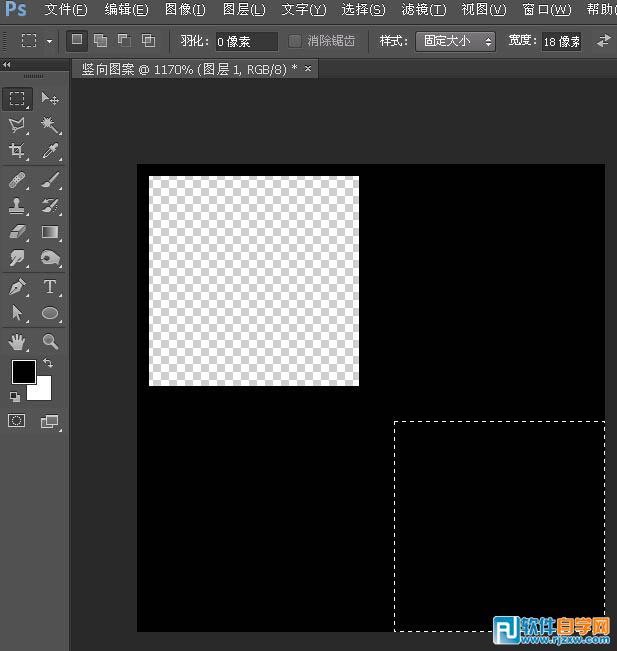Collapse the toolbox panel with double arrows
The width and height of the screenshot is (617, 651).
point(7,65)
